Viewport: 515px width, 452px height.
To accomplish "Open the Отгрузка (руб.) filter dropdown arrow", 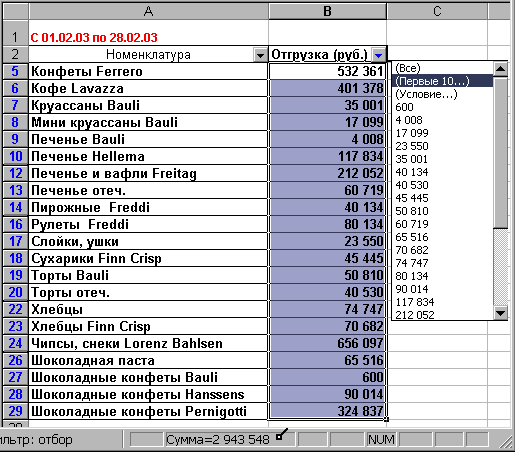I will [378, 55].
